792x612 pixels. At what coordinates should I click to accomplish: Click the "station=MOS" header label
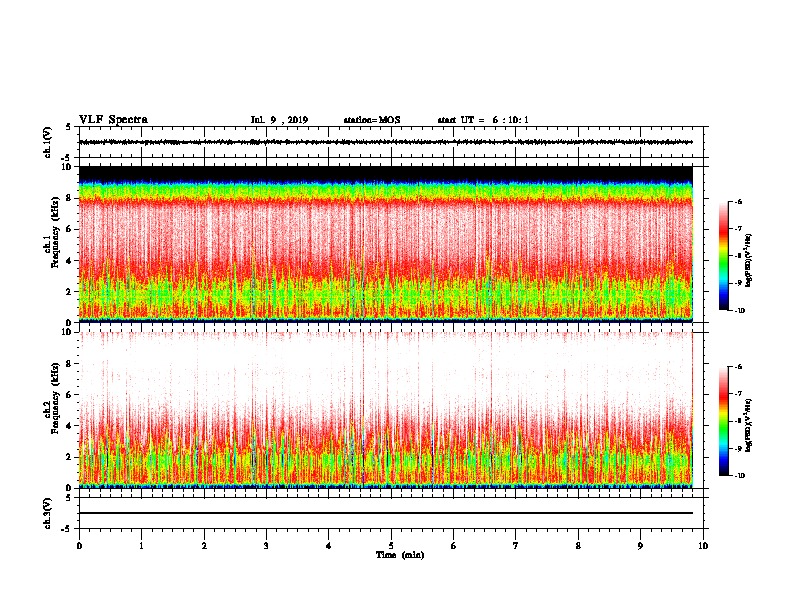click(x=372, y=120)
